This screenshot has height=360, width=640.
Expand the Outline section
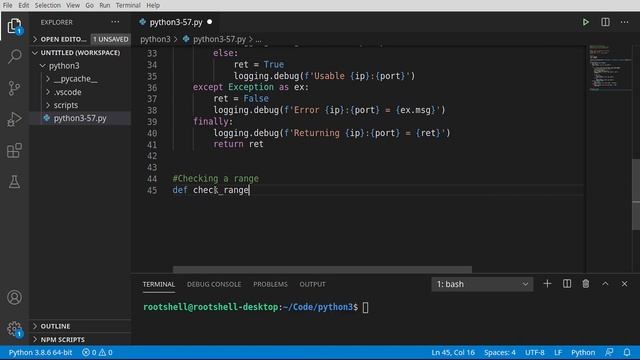coord(35,326)
